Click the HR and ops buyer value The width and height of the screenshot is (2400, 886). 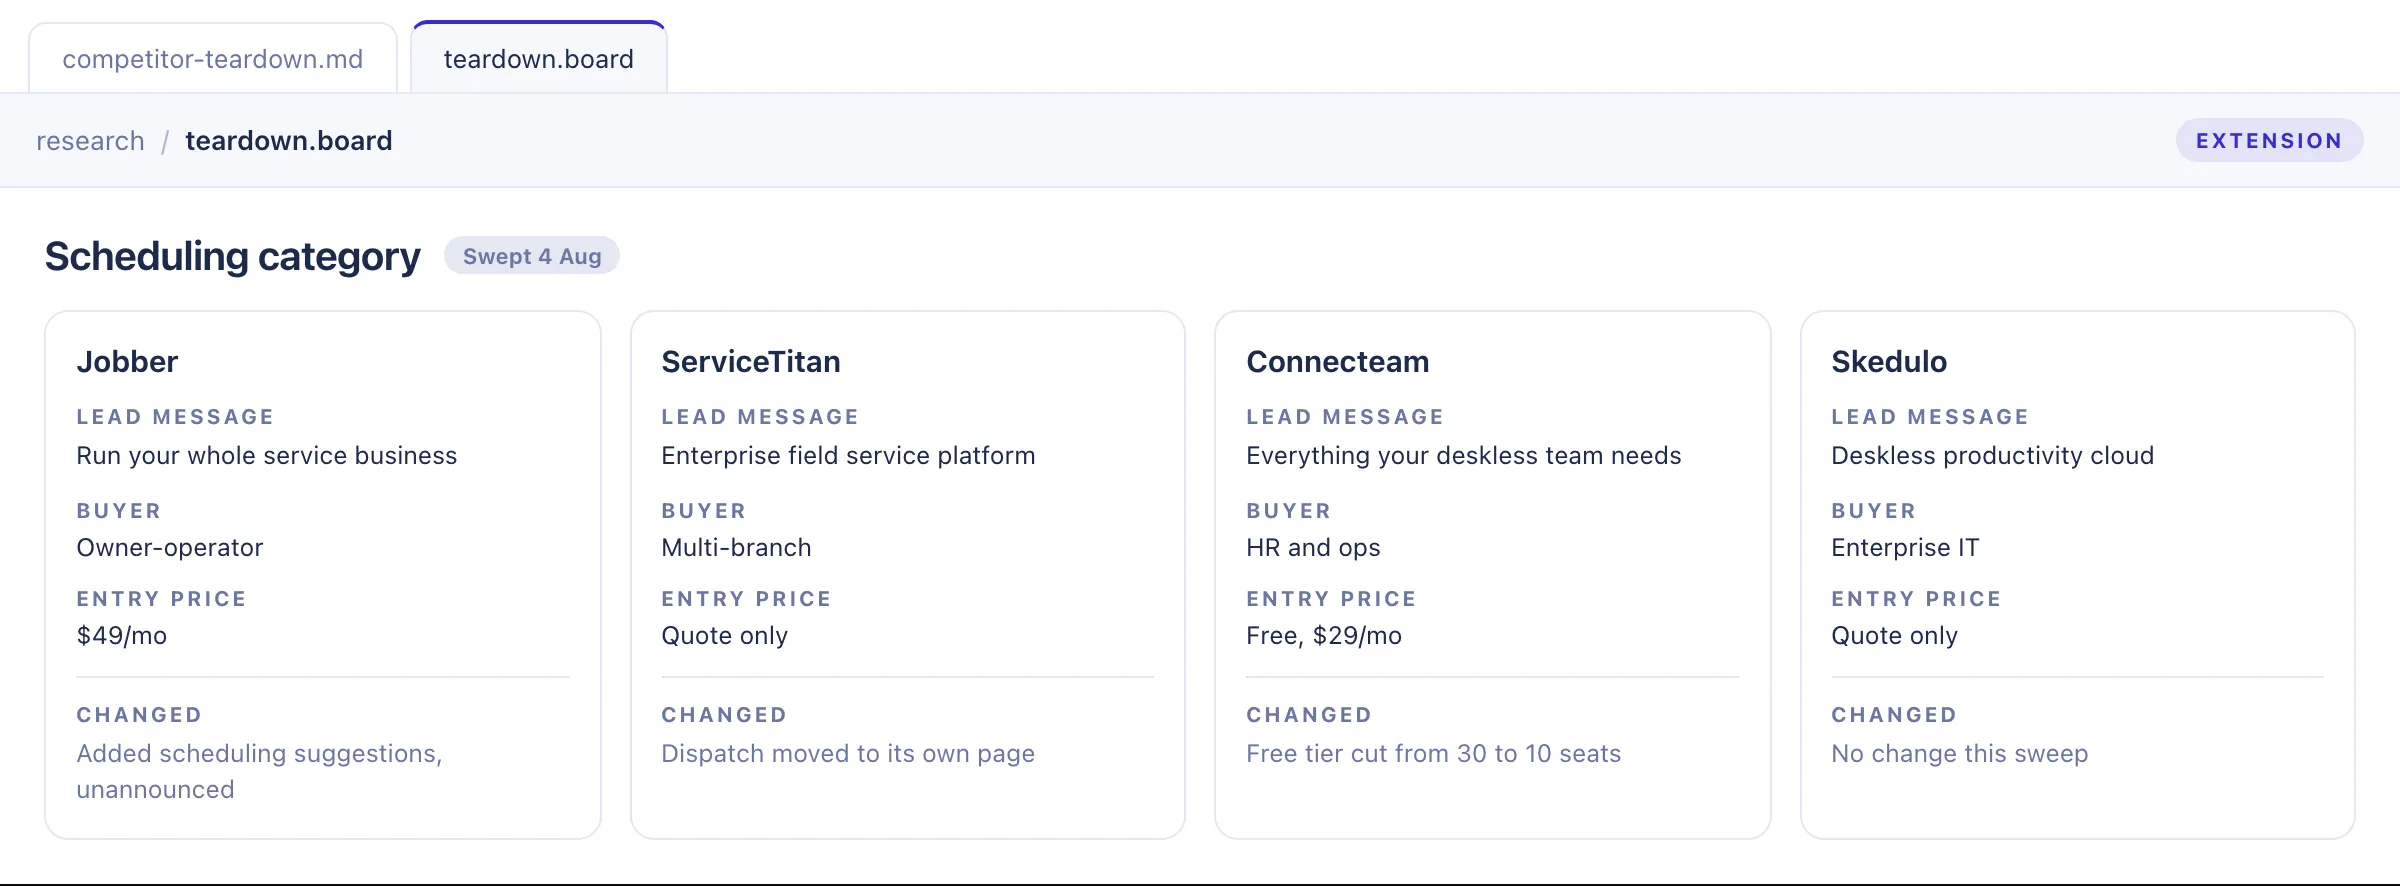pos(1313,548)
